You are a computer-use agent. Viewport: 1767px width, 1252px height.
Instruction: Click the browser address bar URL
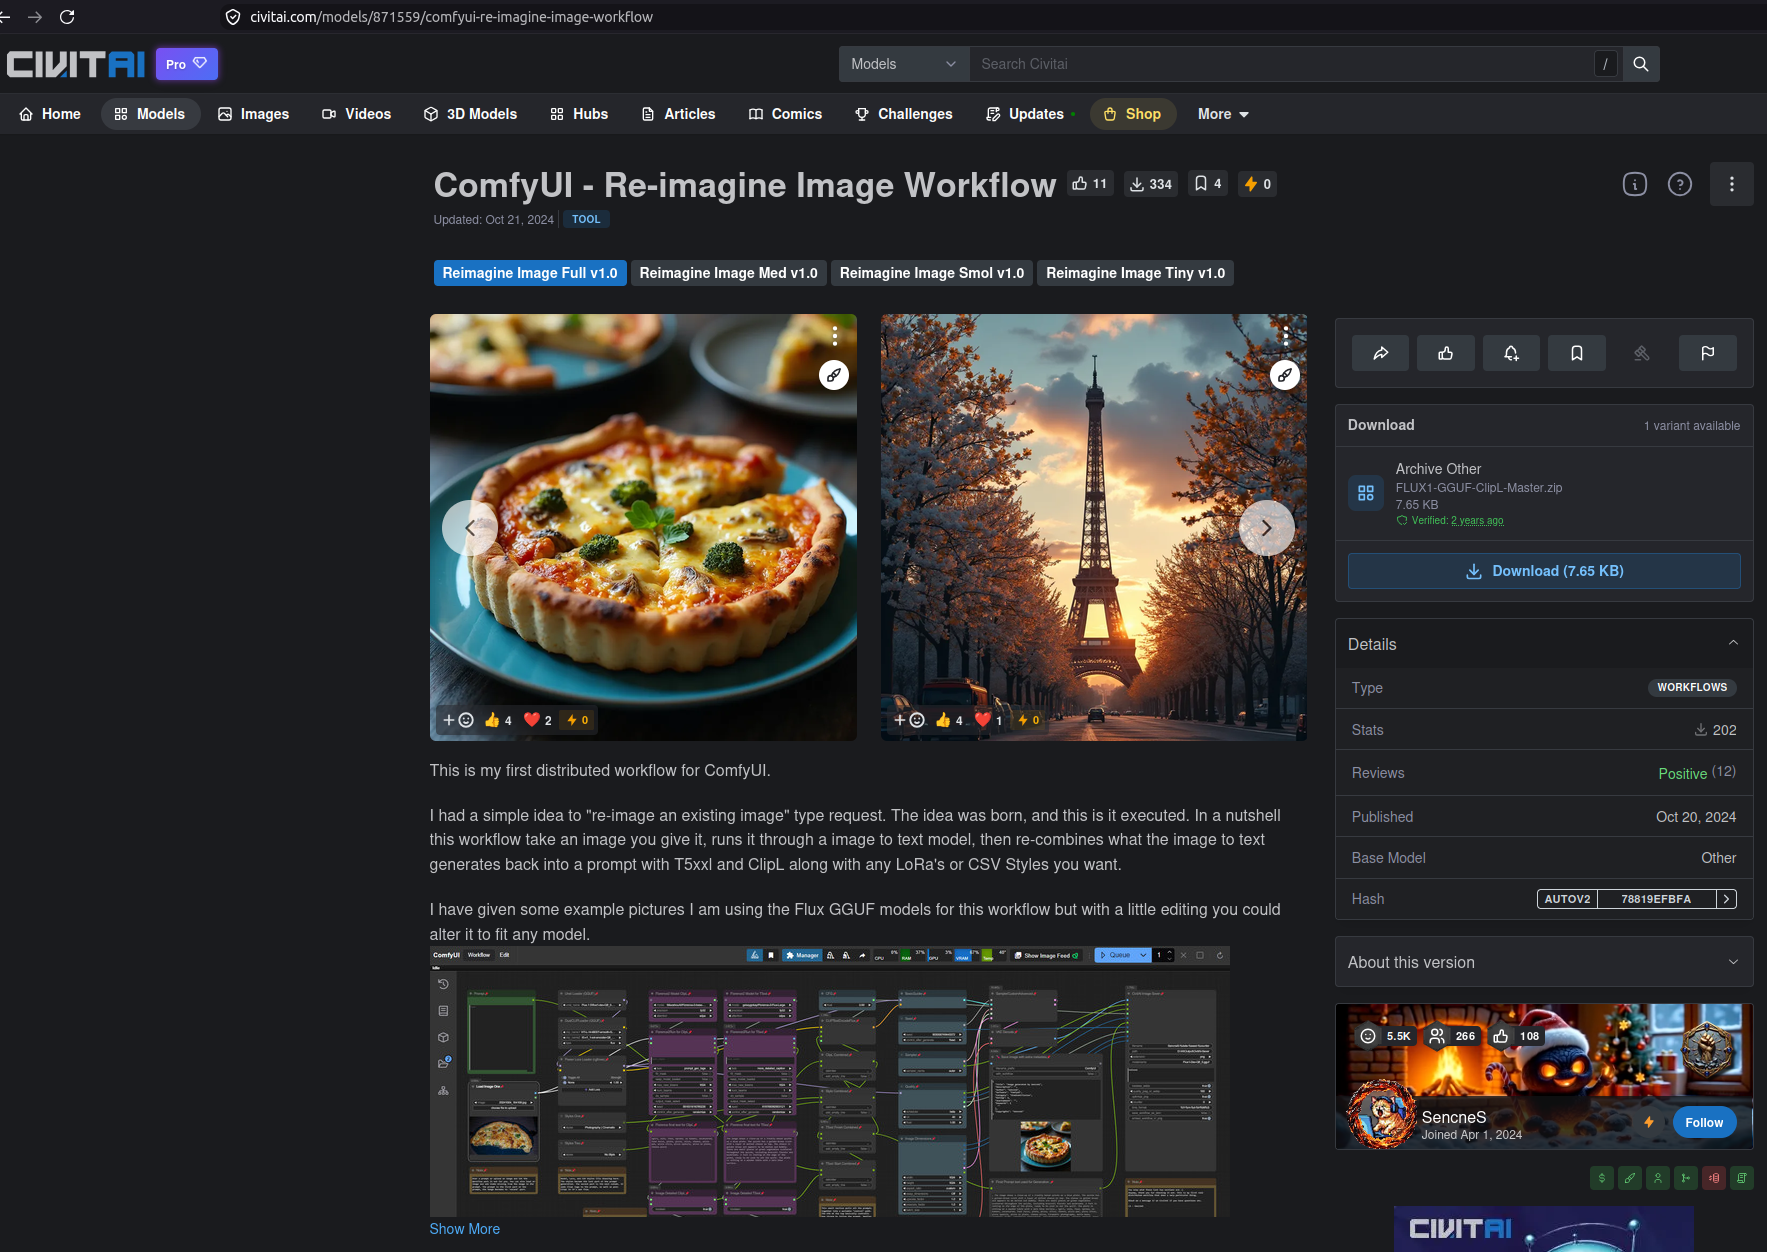(x=452, y=17)
